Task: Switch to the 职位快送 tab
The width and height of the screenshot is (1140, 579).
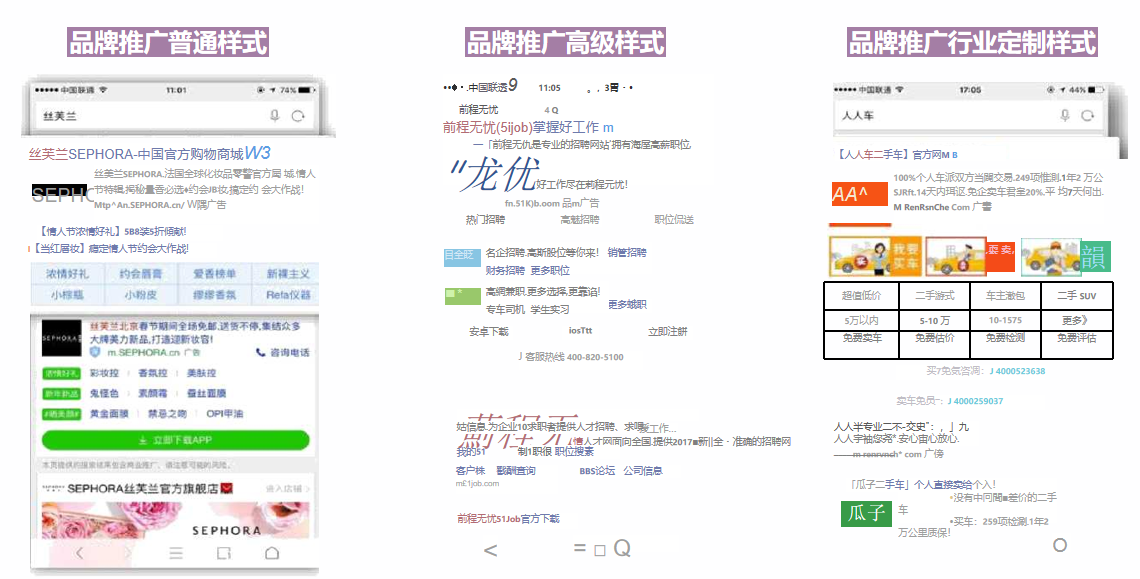Action: tap(674, 220)
